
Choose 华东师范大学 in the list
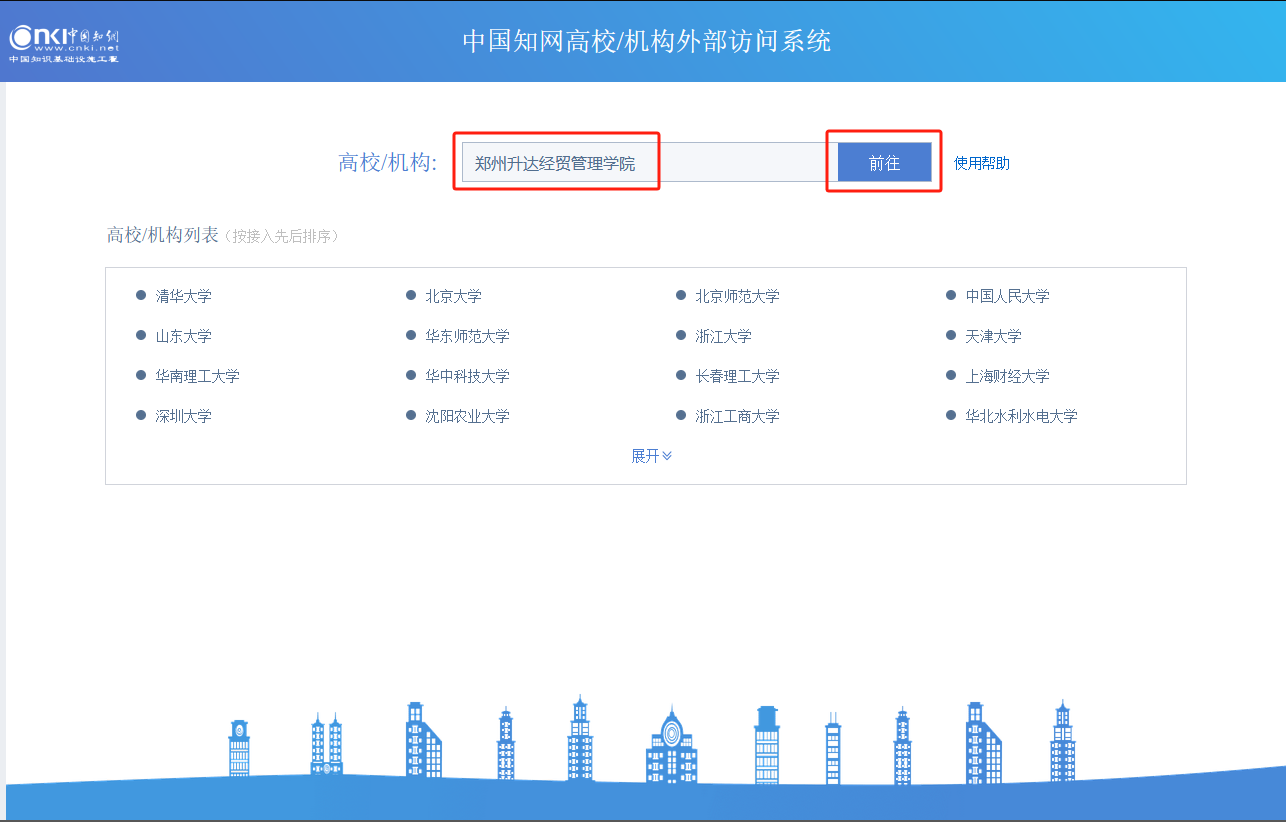pyautogui.click(x=467, y=336)
